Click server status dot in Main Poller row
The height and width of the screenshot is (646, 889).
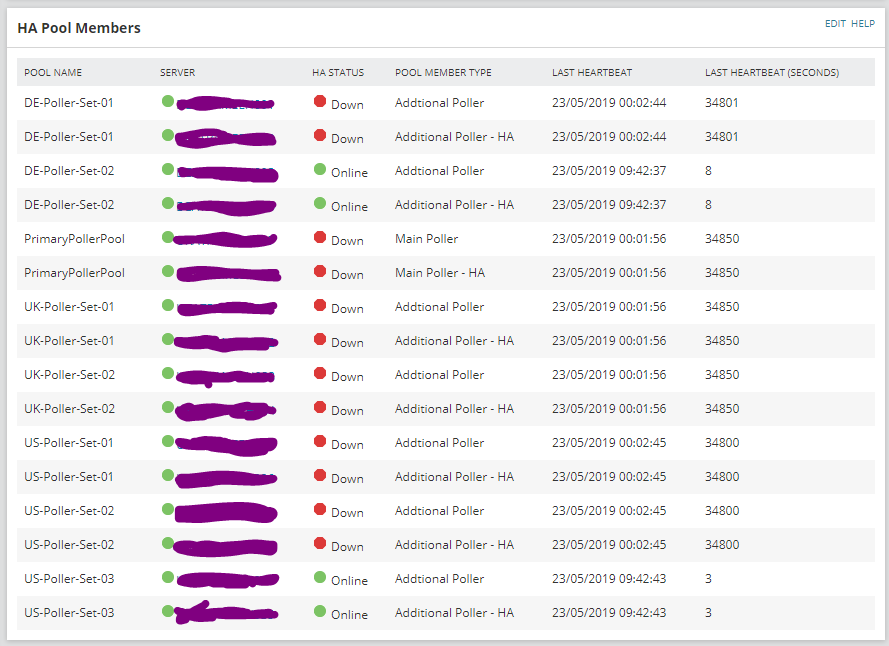click(168, 237)
